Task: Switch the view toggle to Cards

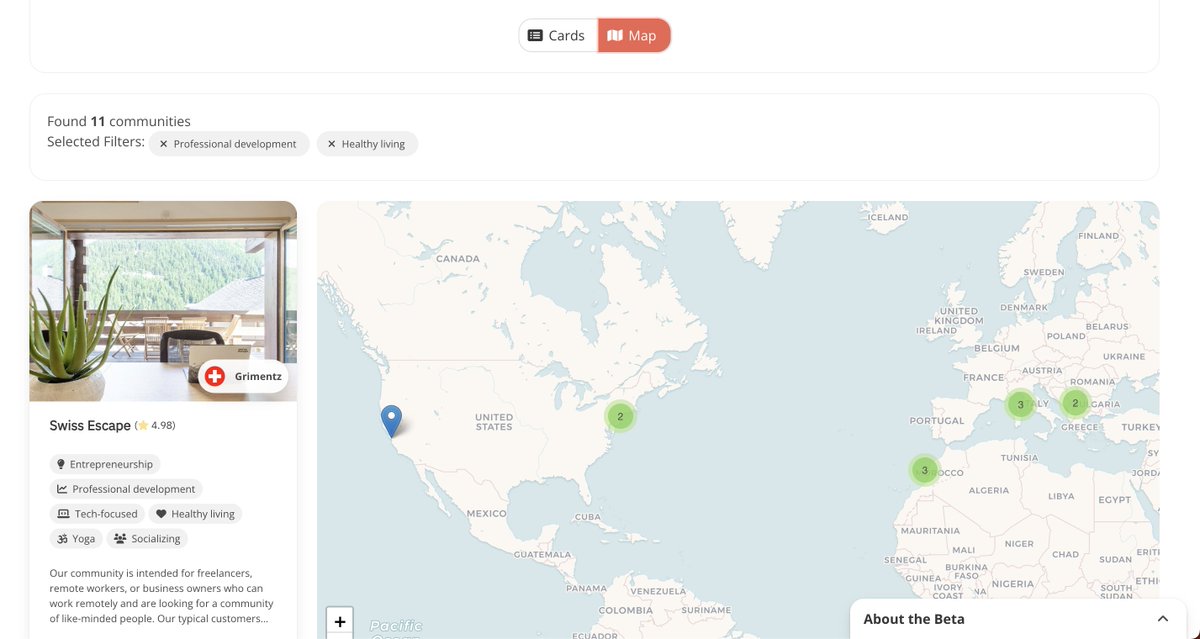Action: coord(557,35)
